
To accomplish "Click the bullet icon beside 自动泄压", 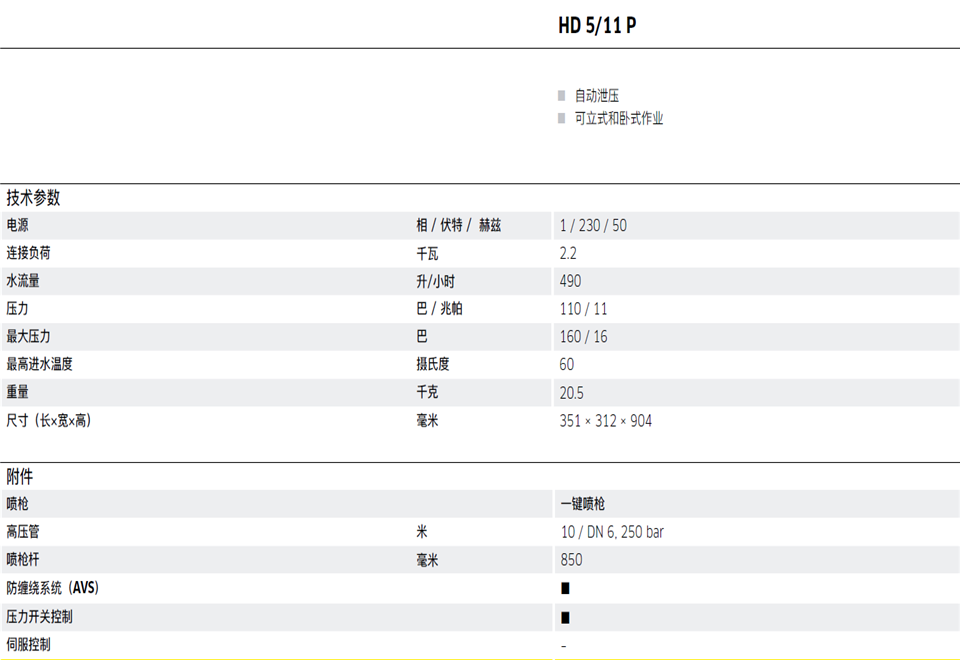I will tap(562, 96).
